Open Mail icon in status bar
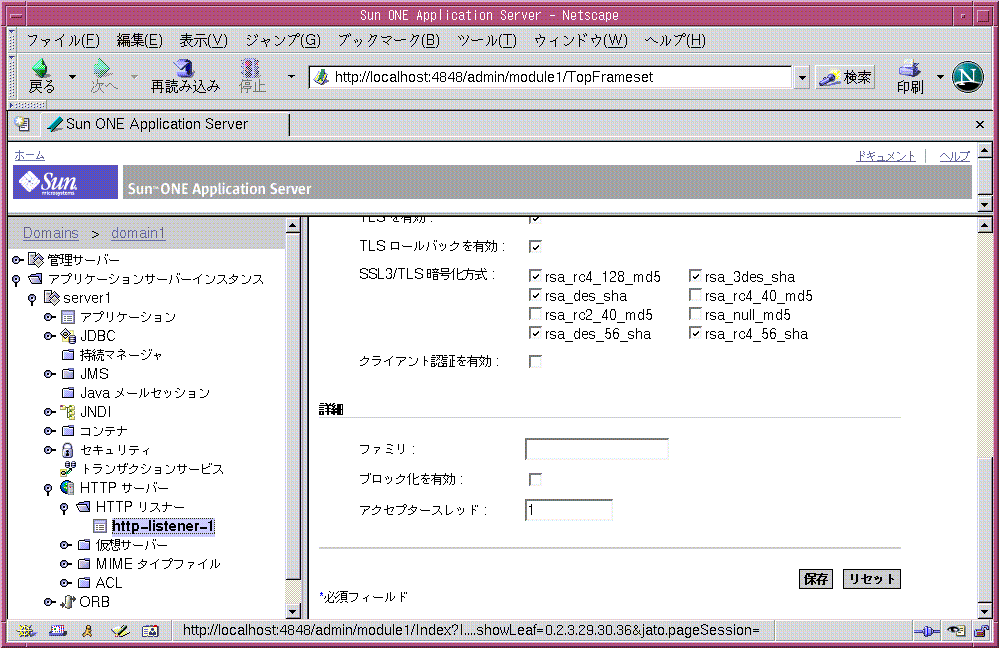999x648 pixels. point(57,631)
